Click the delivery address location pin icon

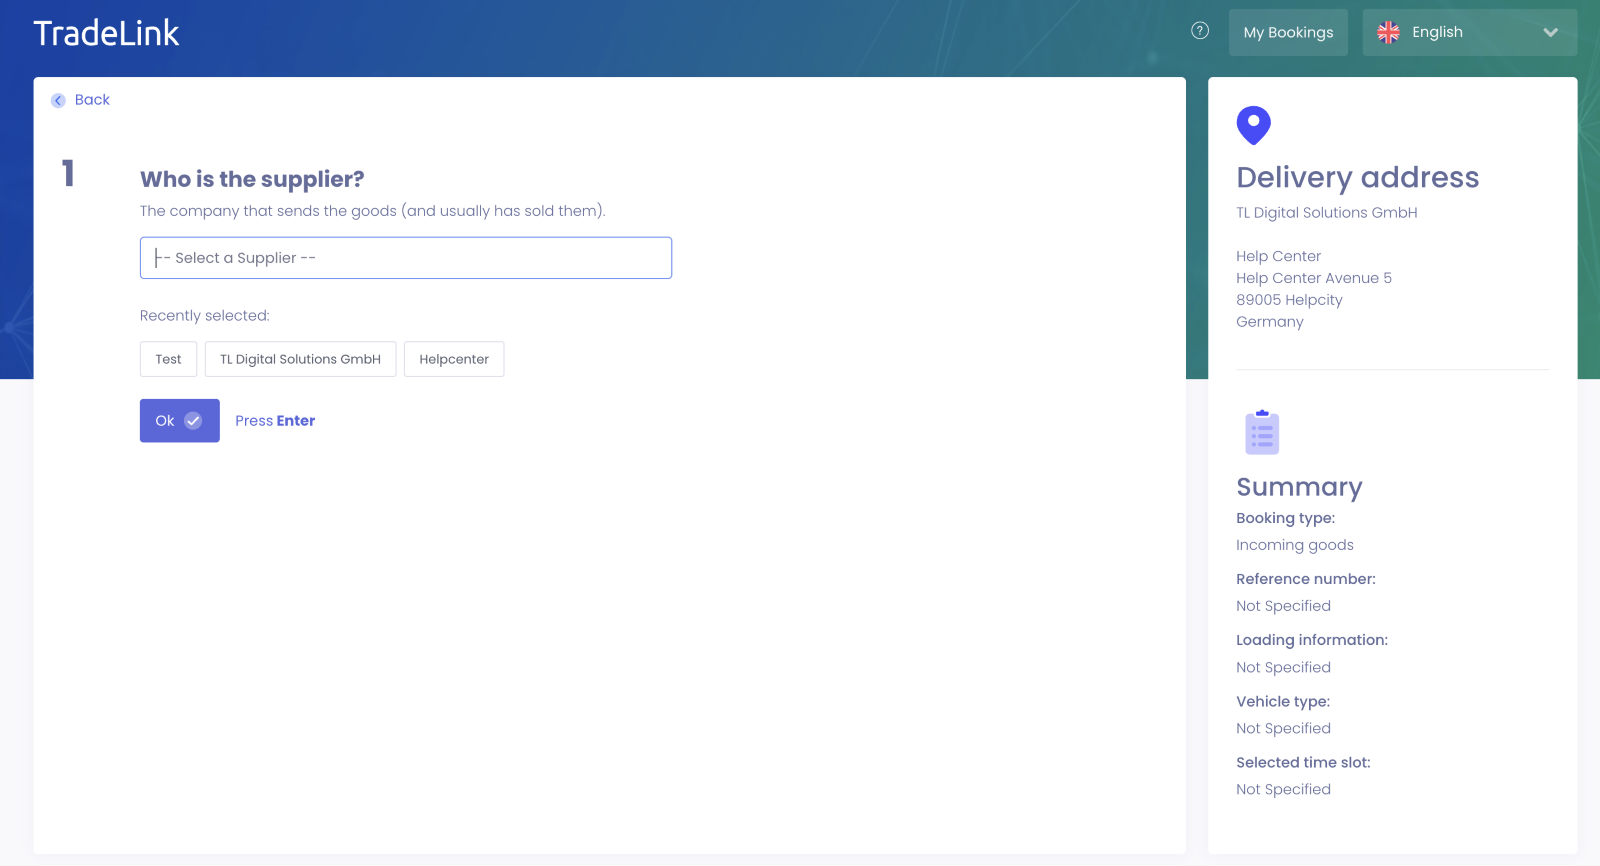coord(1253,125)
